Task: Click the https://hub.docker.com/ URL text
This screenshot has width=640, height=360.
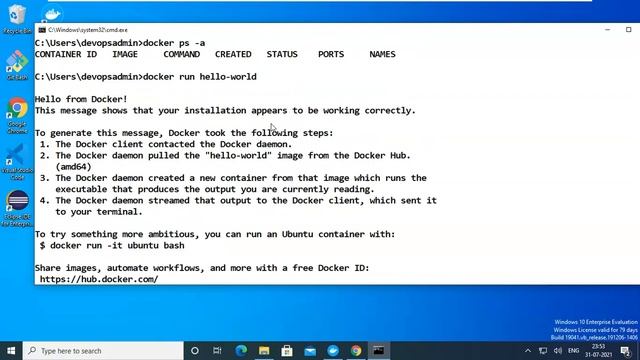Action: pyautogui.click(x=99, y=279)
